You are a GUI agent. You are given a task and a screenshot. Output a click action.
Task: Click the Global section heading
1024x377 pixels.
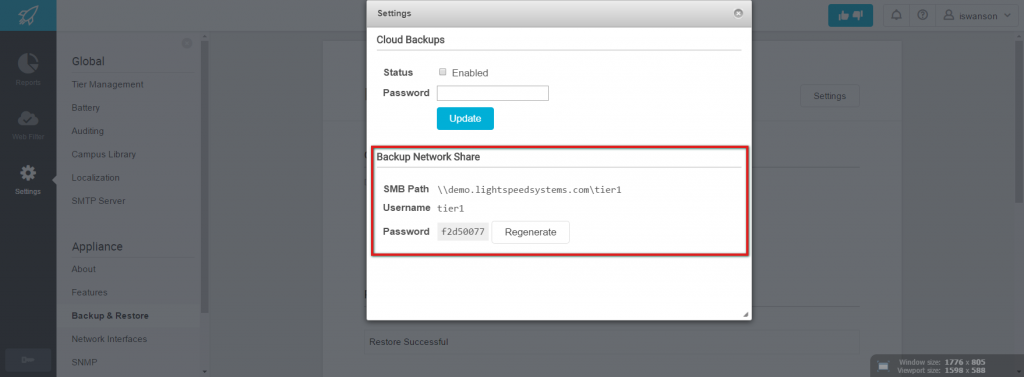88,61
